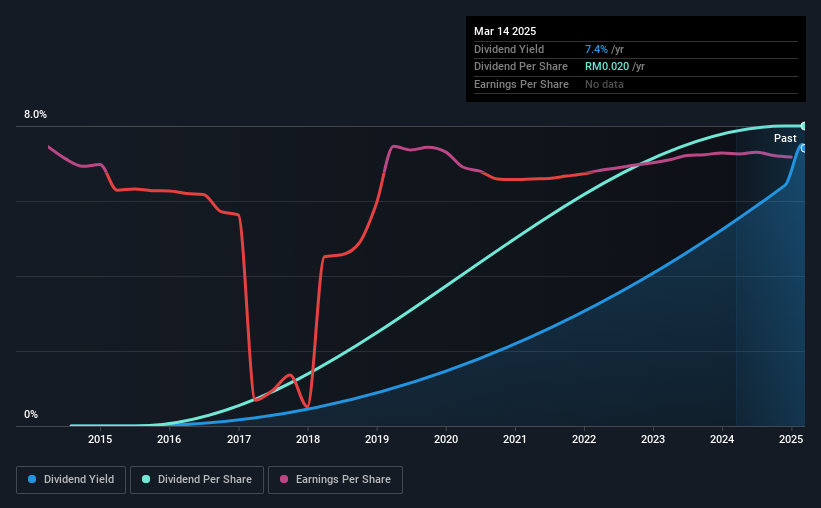The image size is (821, 508).
Task: Toggle the Dividend Yield legend button
Action: pos(71,480)
